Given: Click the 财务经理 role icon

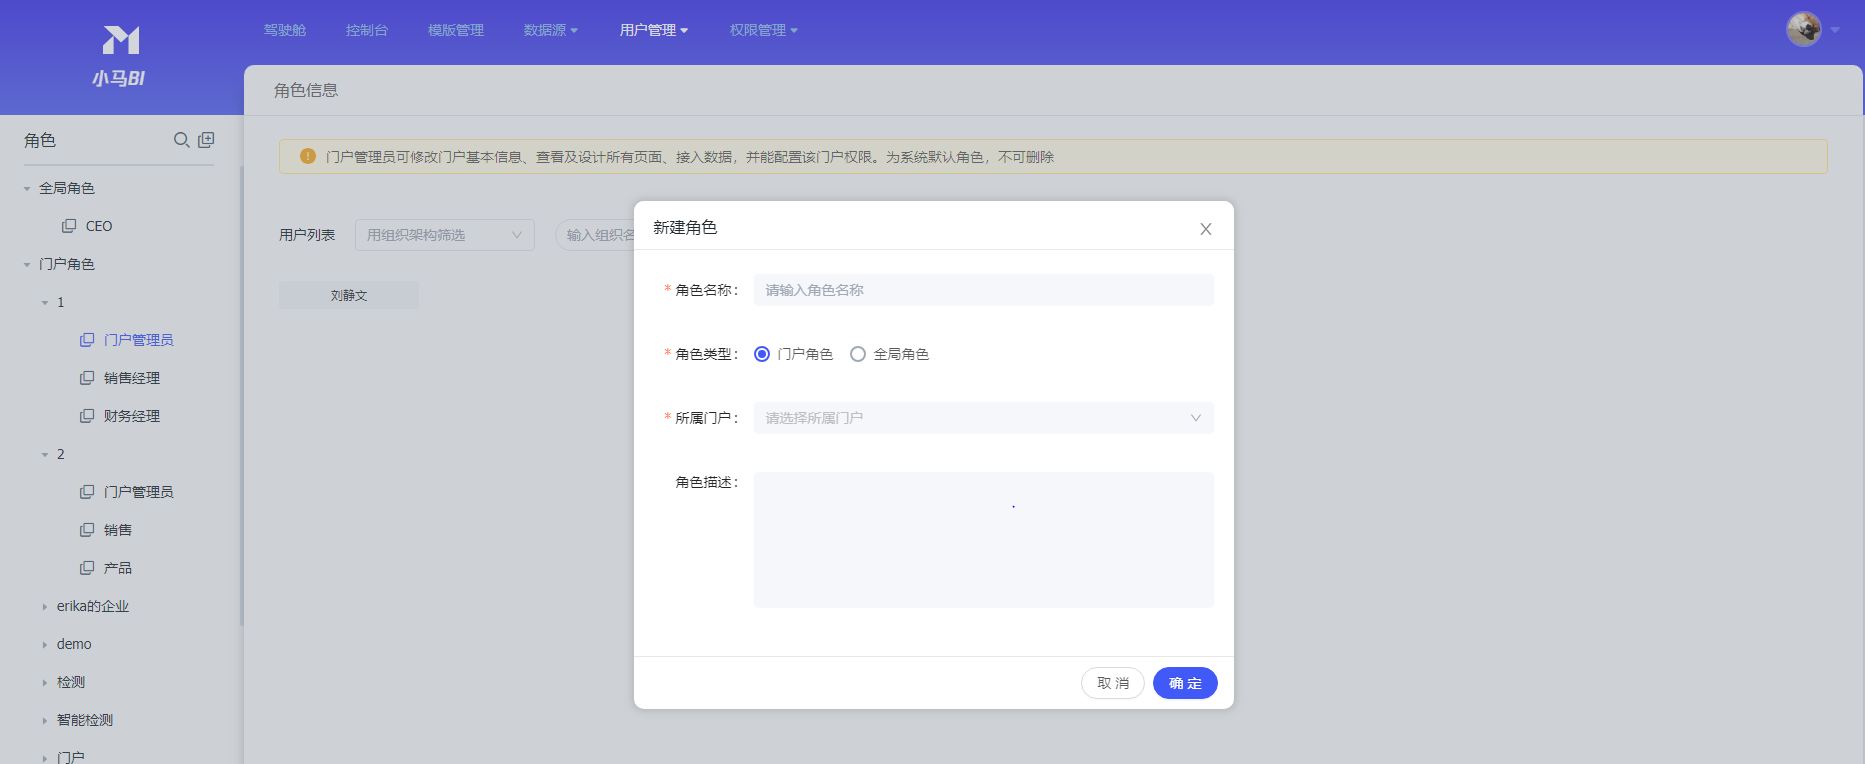Looking at the screenshot, I should 87,416.
